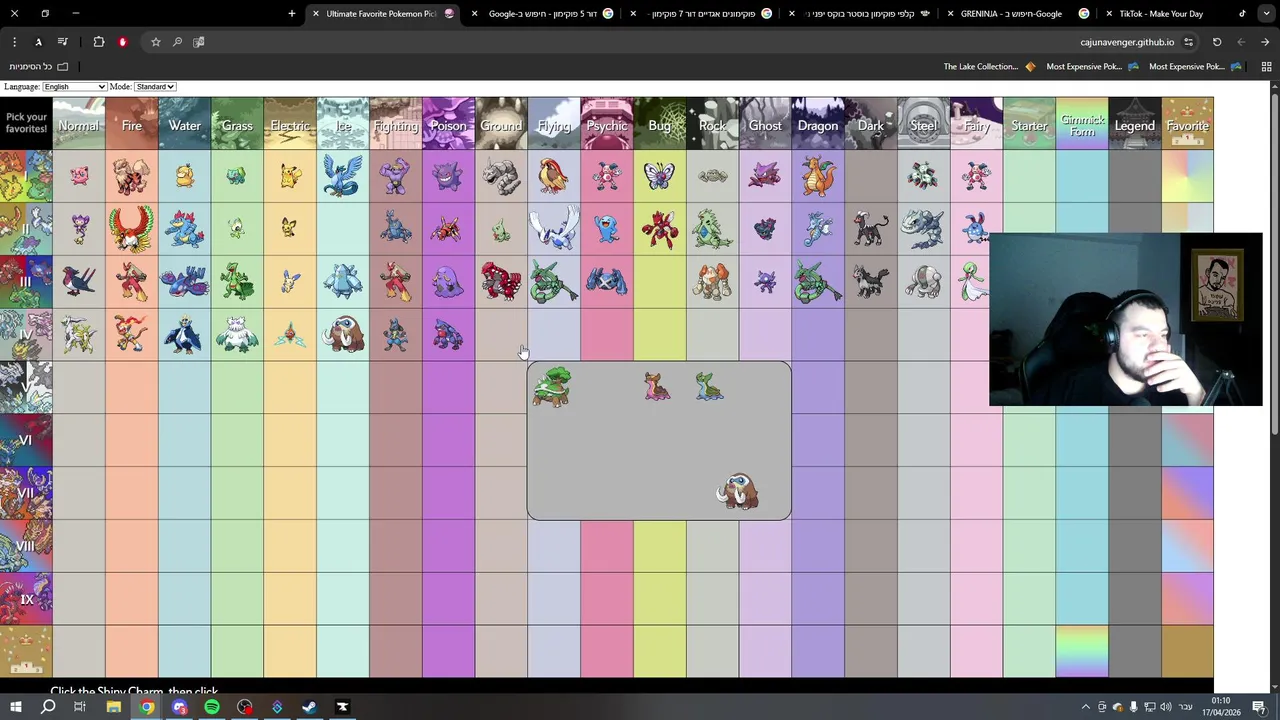Select Bulbasaur in the Grass column

pyautogui.click(x=236, y=177)
